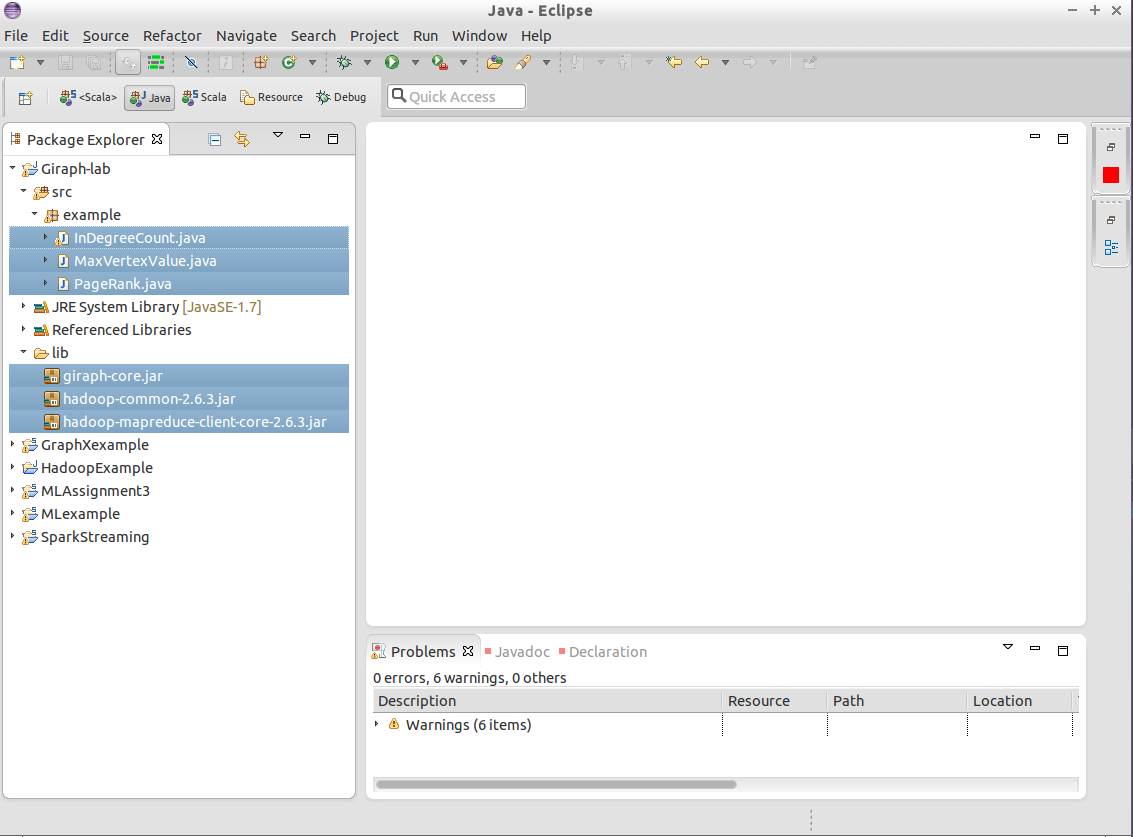Go to Last Edit Location
The width and height of the screenshot is (1133, 837).
click(x=674, y=62)
